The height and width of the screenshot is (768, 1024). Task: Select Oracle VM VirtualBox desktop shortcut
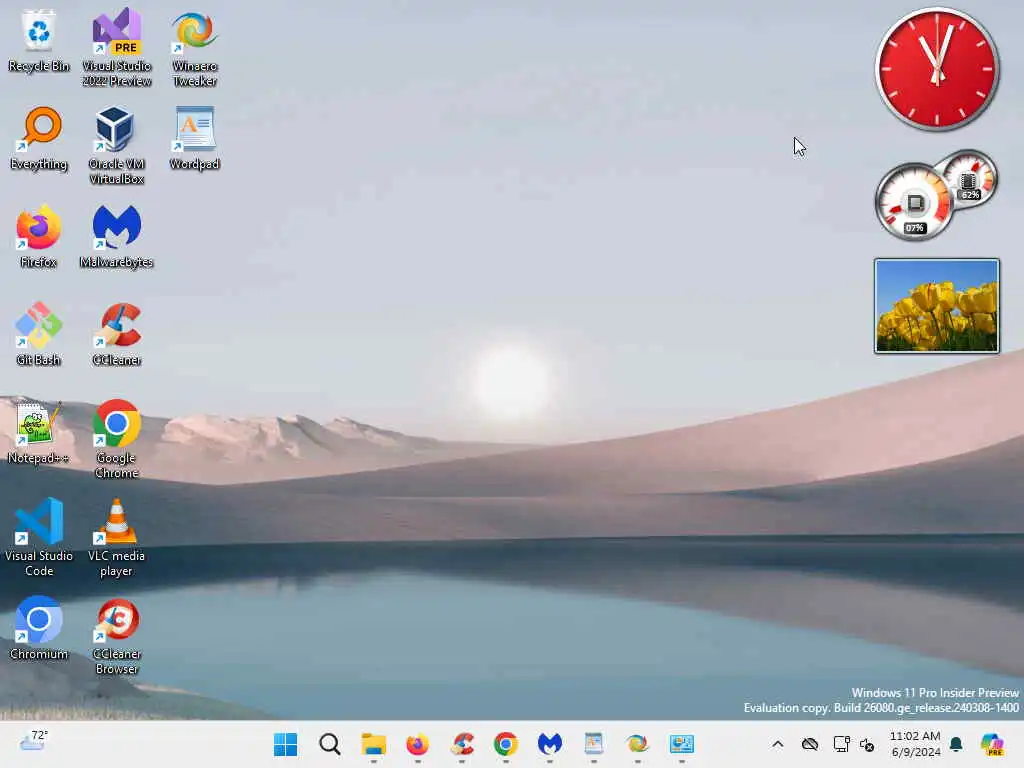pyautogui.click(x=116, y=146)
